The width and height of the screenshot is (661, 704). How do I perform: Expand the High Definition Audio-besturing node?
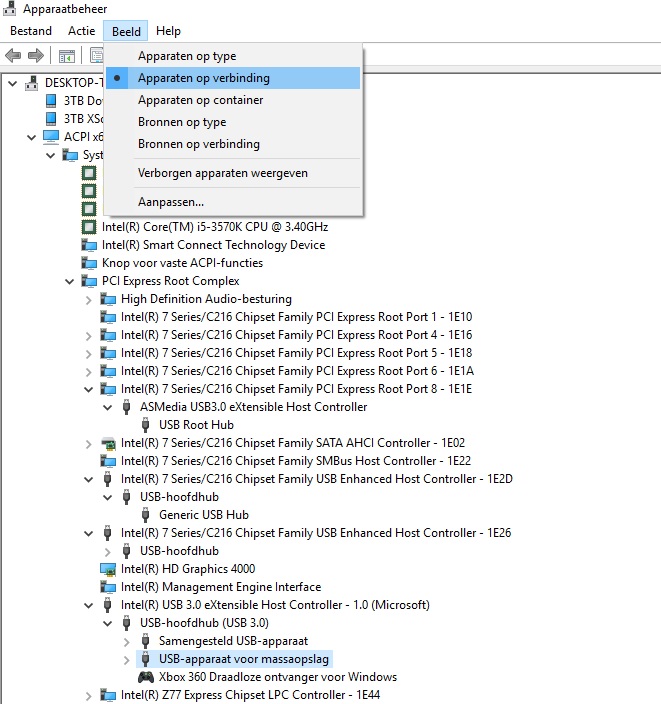pyautogui.click(x=88, y=299)
